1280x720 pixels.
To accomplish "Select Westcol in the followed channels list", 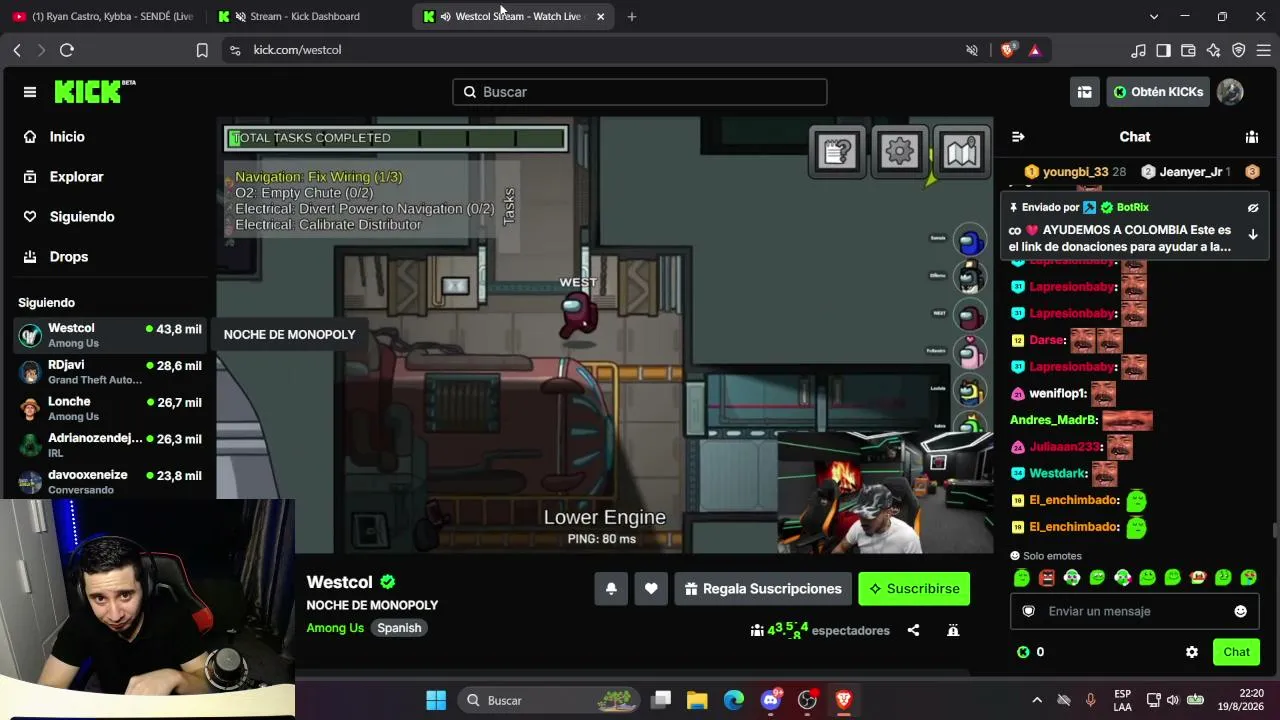I will pyautogui.click(x=110, y=335).
